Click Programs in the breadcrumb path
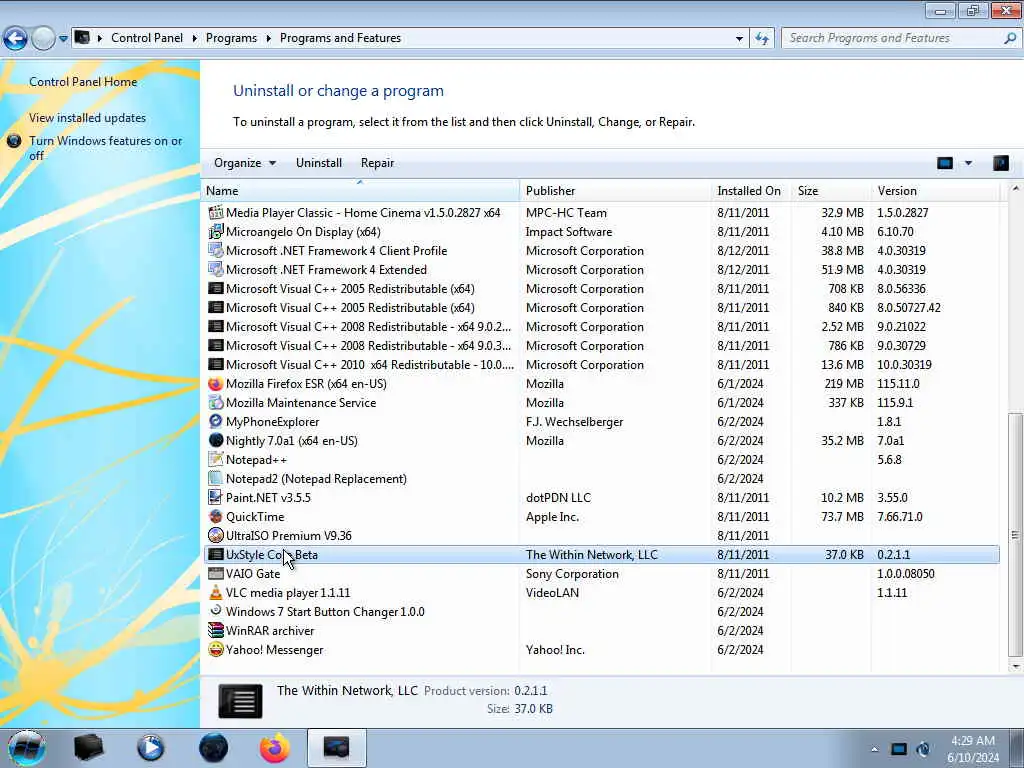Viewport: 1024px width, 768px height. coord(231,39)
